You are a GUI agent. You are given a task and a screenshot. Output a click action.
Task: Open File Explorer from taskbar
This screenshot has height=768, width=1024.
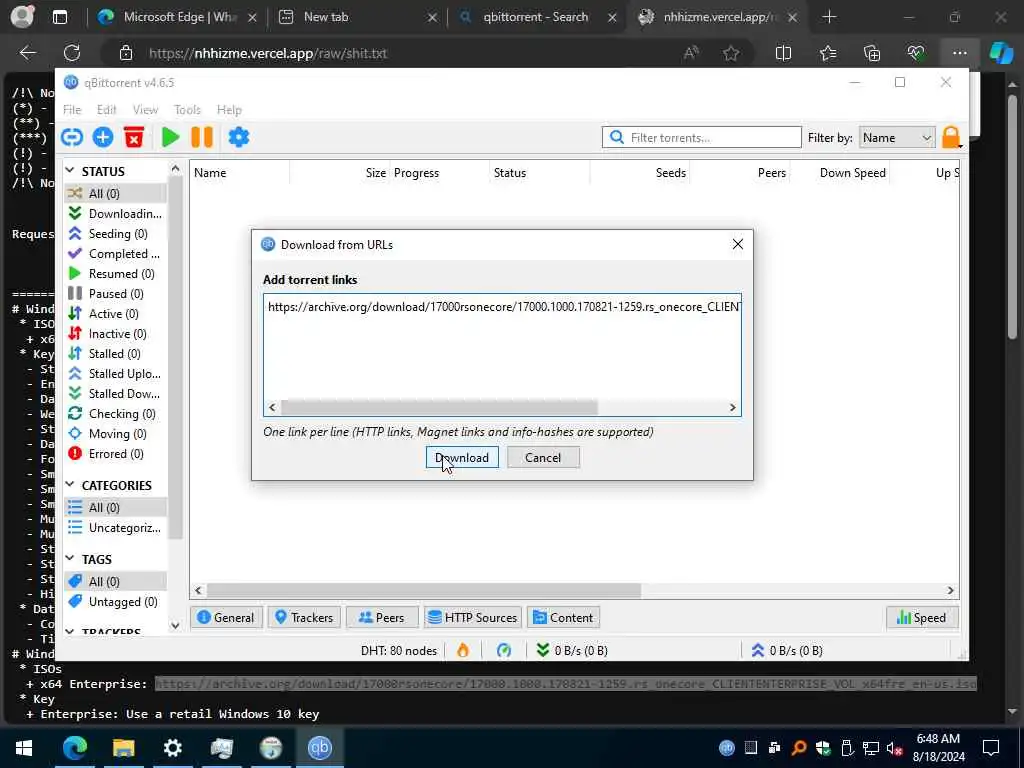point(123,748)
